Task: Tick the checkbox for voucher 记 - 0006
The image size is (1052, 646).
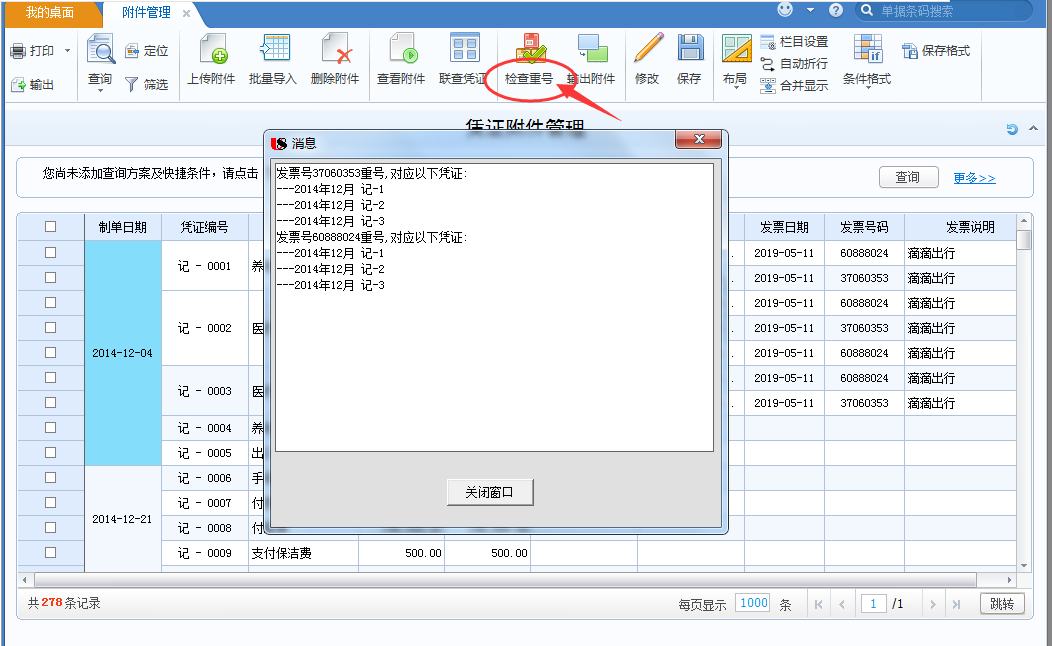Action: (x=51, y=478)
